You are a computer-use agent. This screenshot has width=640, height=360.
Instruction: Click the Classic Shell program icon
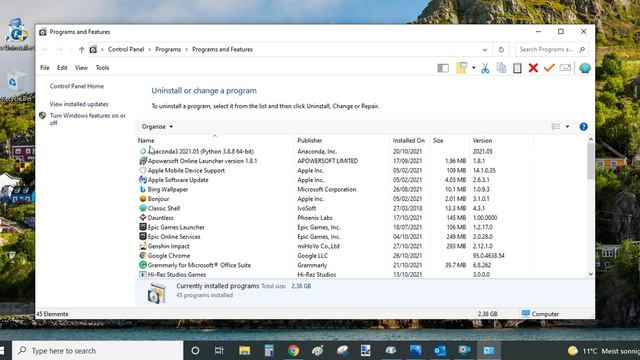click(143, 208)
